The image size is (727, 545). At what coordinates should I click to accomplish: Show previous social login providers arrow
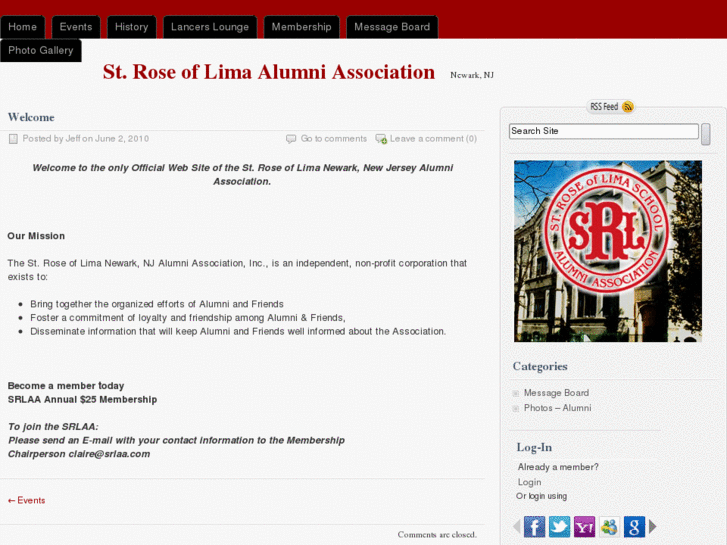pos(517,526)
